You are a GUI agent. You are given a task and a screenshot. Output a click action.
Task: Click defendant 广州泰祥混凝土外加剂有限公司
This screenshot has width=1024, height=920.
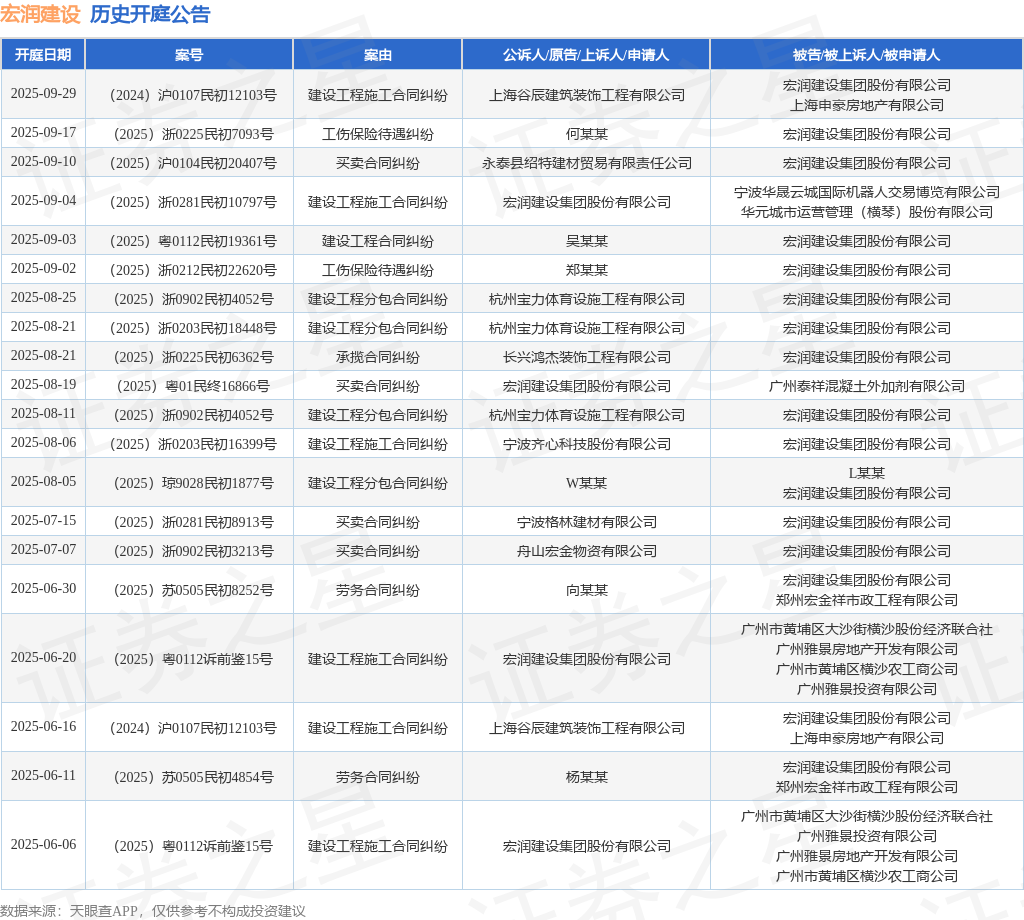click(x=867, y=387)
